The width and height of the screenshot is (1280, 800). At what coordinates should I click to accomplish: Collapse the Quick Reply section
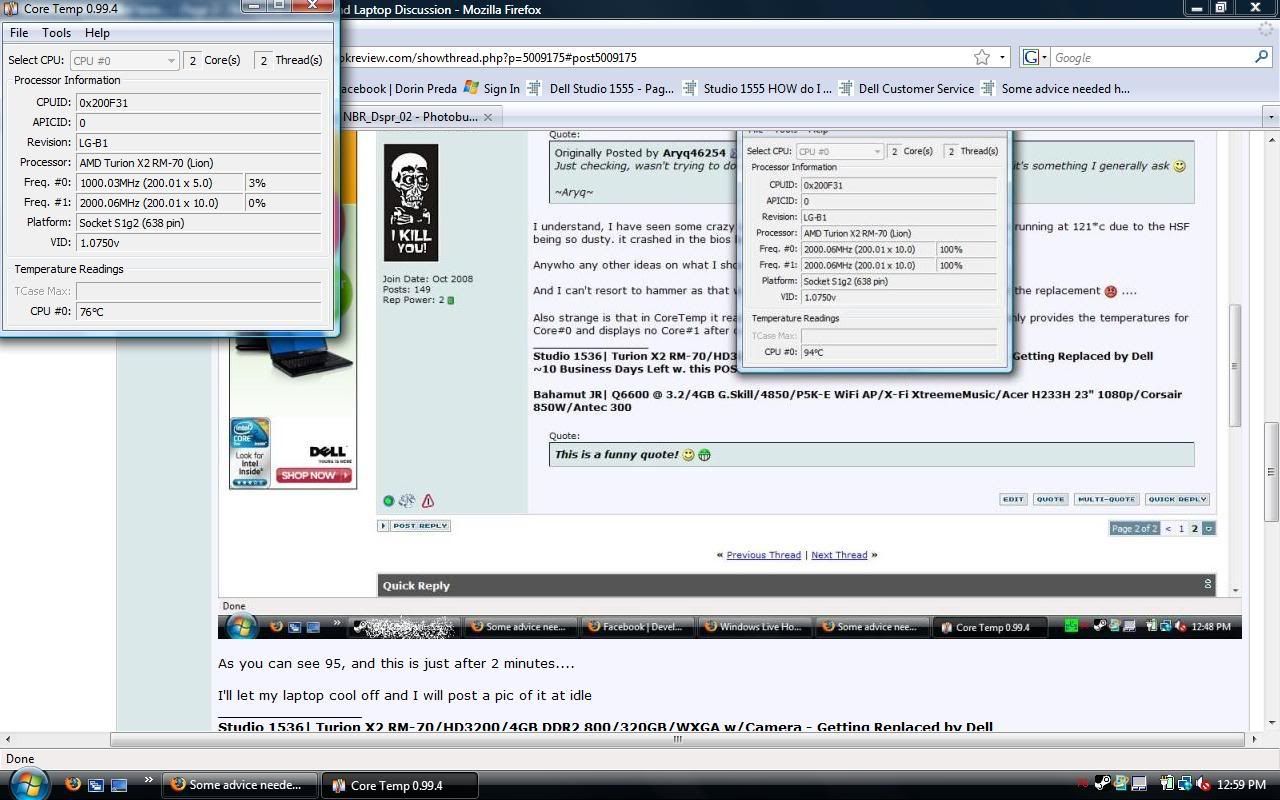[x=1207, y=584]
